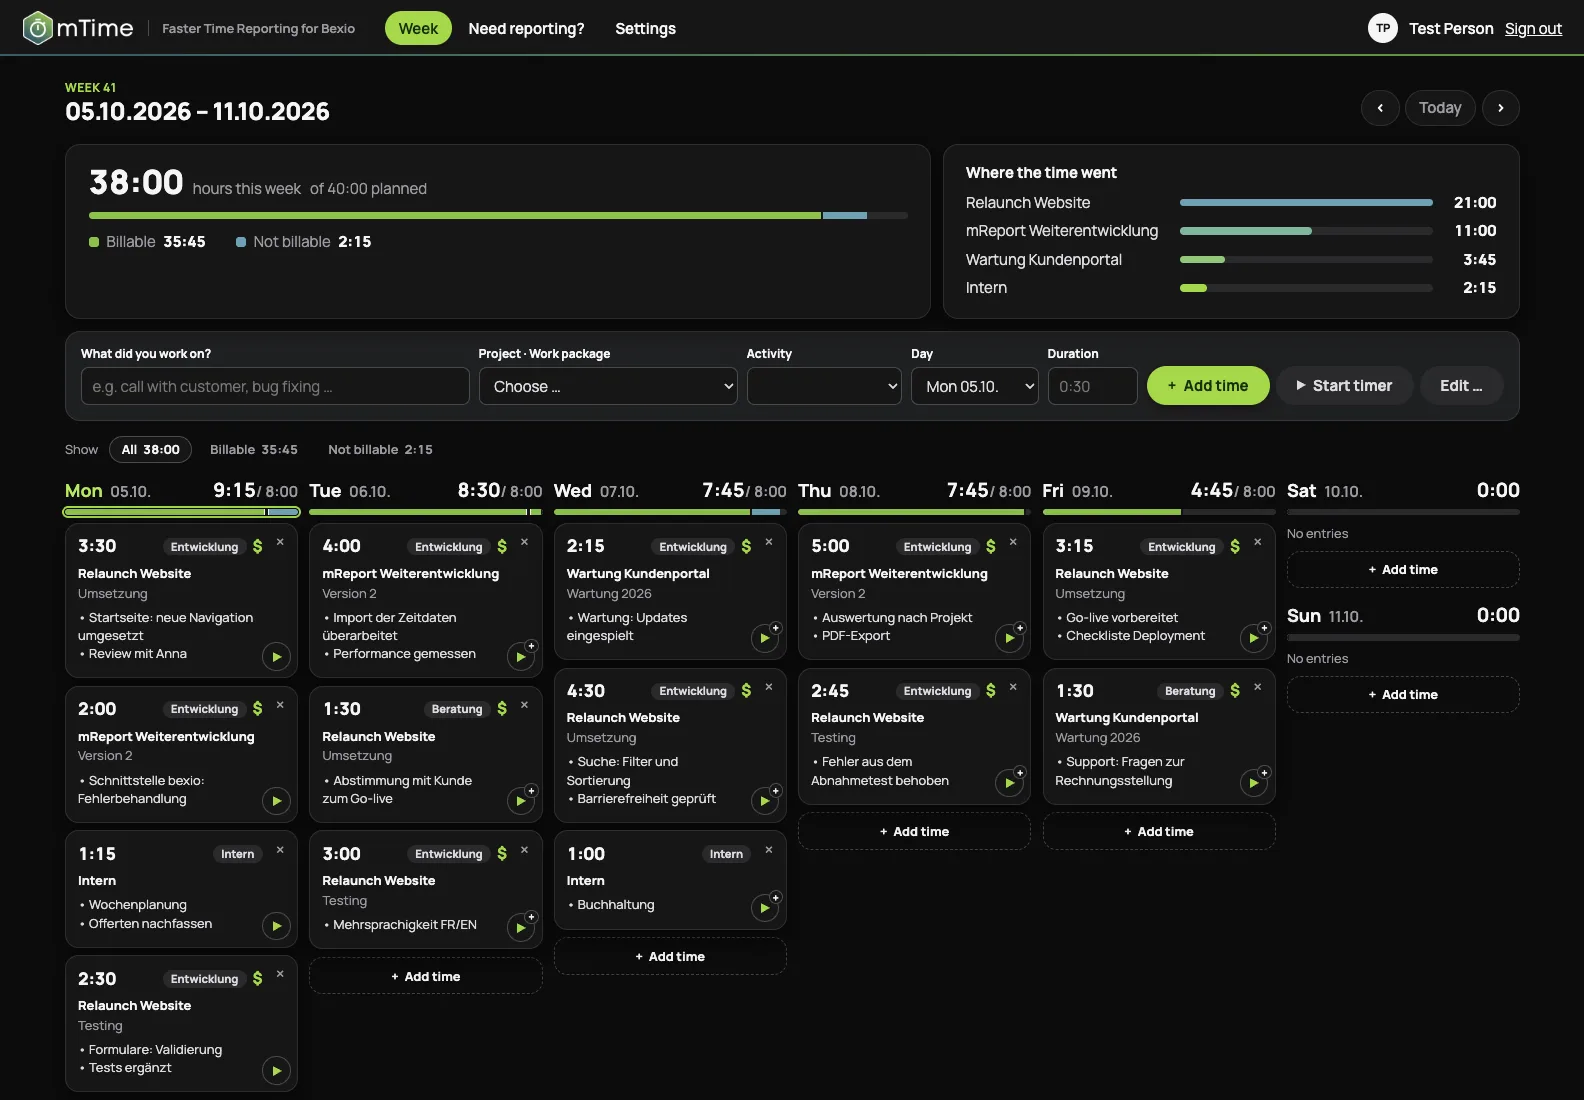Screen dimensions: 1584x1100
Task: Delete Monday's 1:15 Intern entry
Action: click(x=280, y=850)
